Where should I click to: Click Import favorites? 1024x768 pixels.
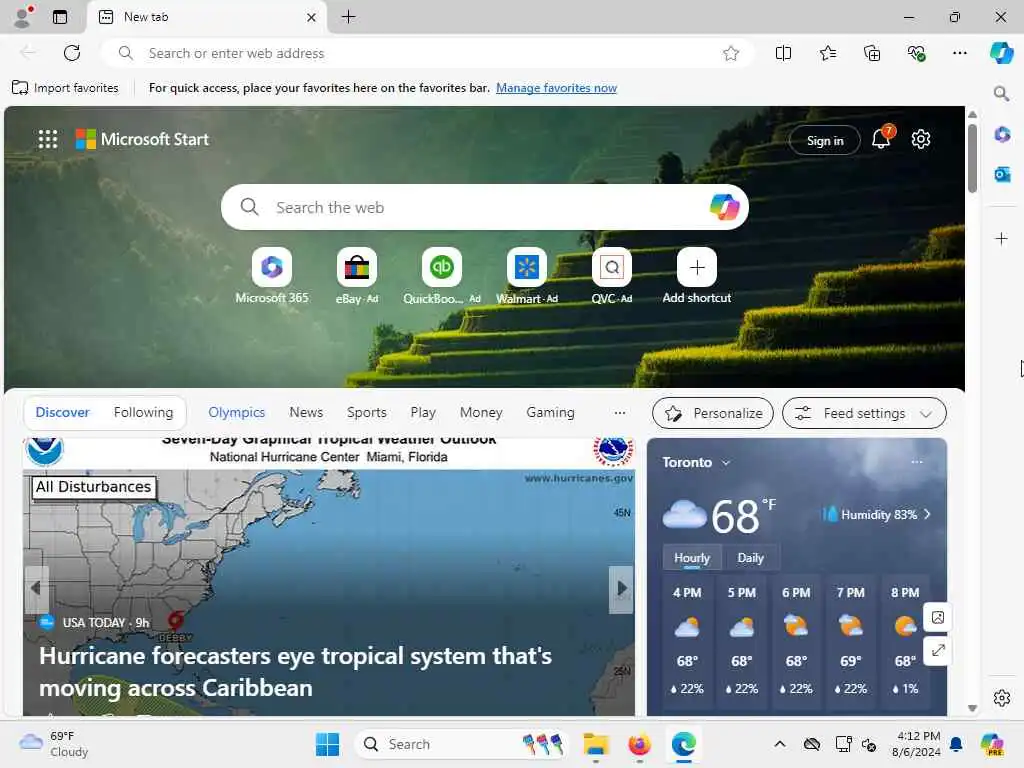pyautogui.click(x=65, y=88)
